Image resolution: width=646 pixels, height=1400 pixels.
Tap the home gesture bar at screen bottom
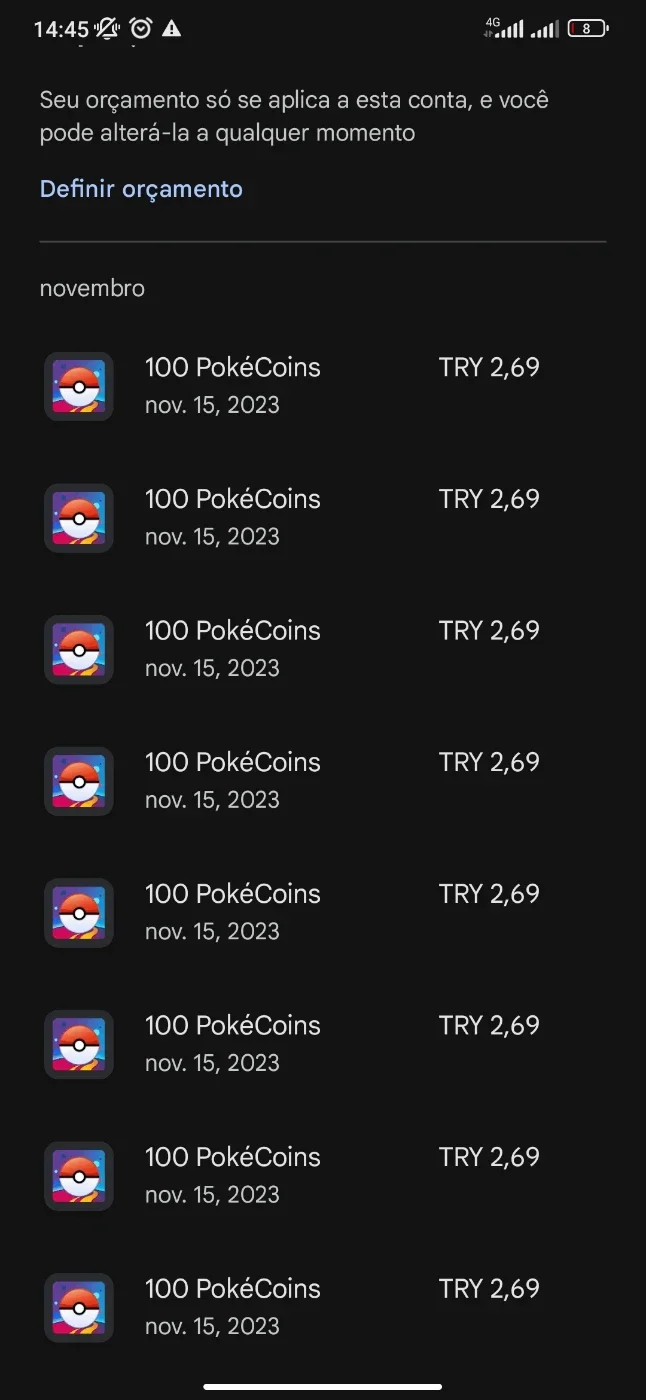click(x=323, y=1387)
